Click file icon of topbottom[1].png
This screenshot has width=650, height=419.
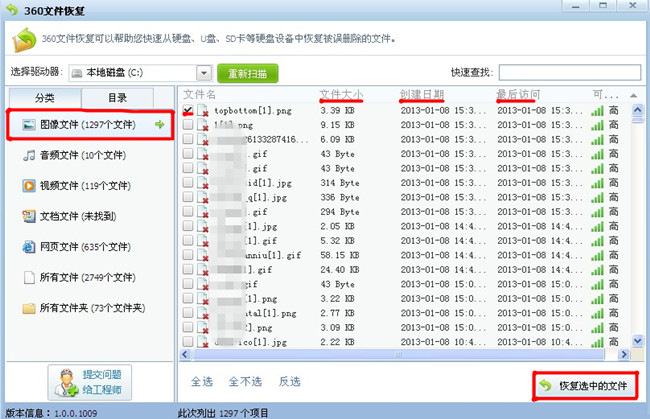pos(203,111)
